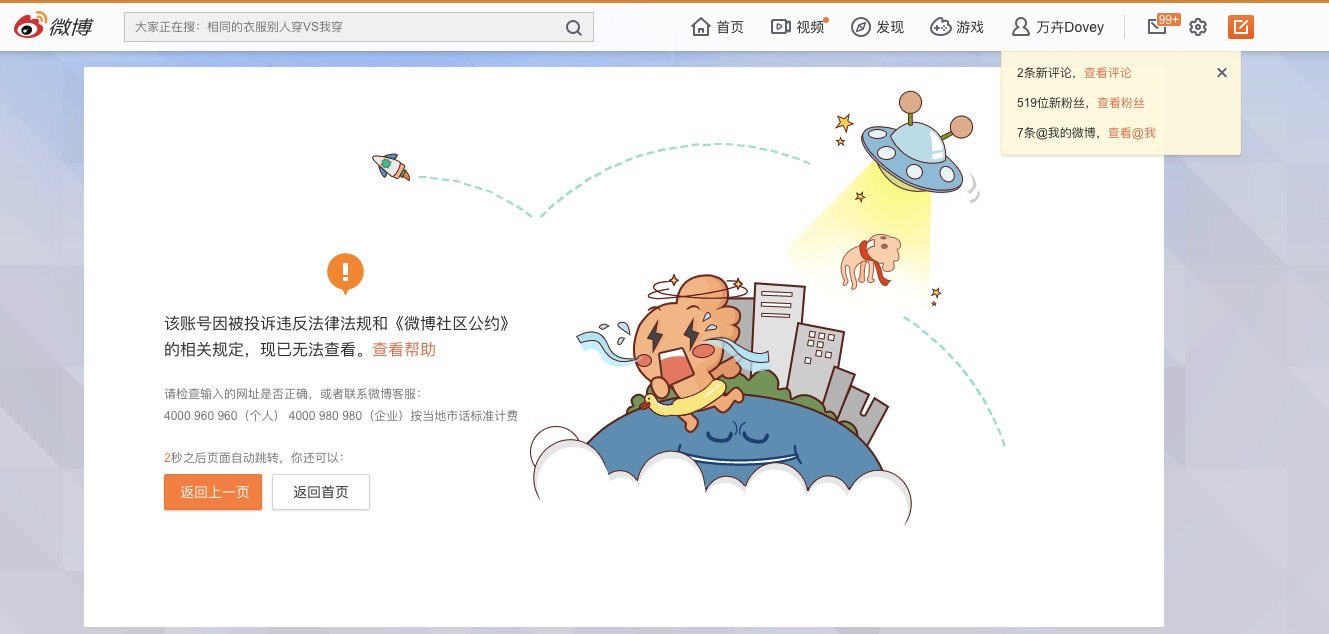Click the house icon next to 首页
Image resolution: width=1329 pixels, height=634 pixels.
click(x=701, y=27)
